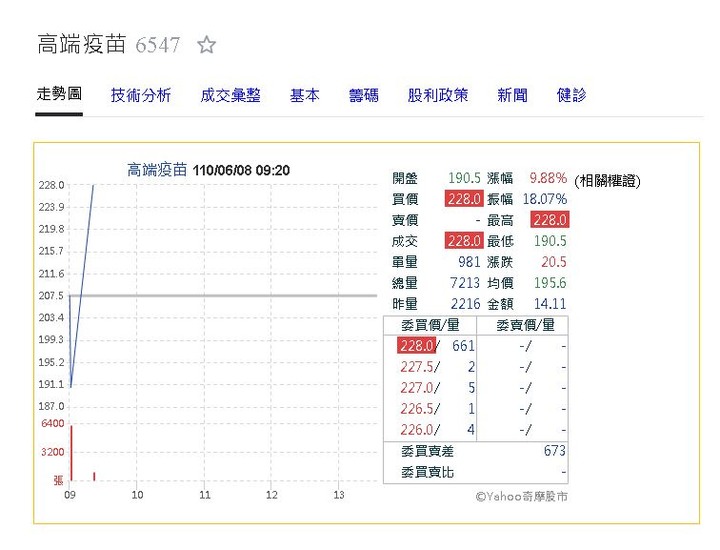Click the 18.07% amplitude value
The width and height of the screenshot is (720, 550).
click(x=545, y=199)
